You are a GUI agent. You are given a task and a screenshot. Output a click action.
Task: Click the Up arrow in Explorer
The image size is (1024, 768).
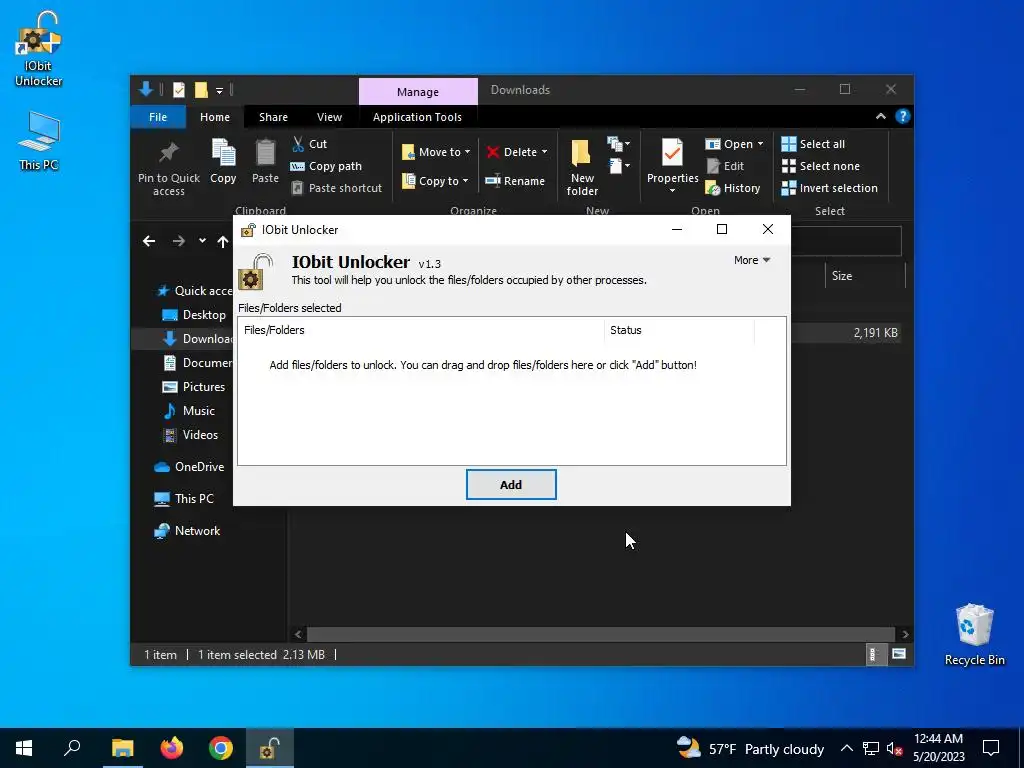coord(223,242)
